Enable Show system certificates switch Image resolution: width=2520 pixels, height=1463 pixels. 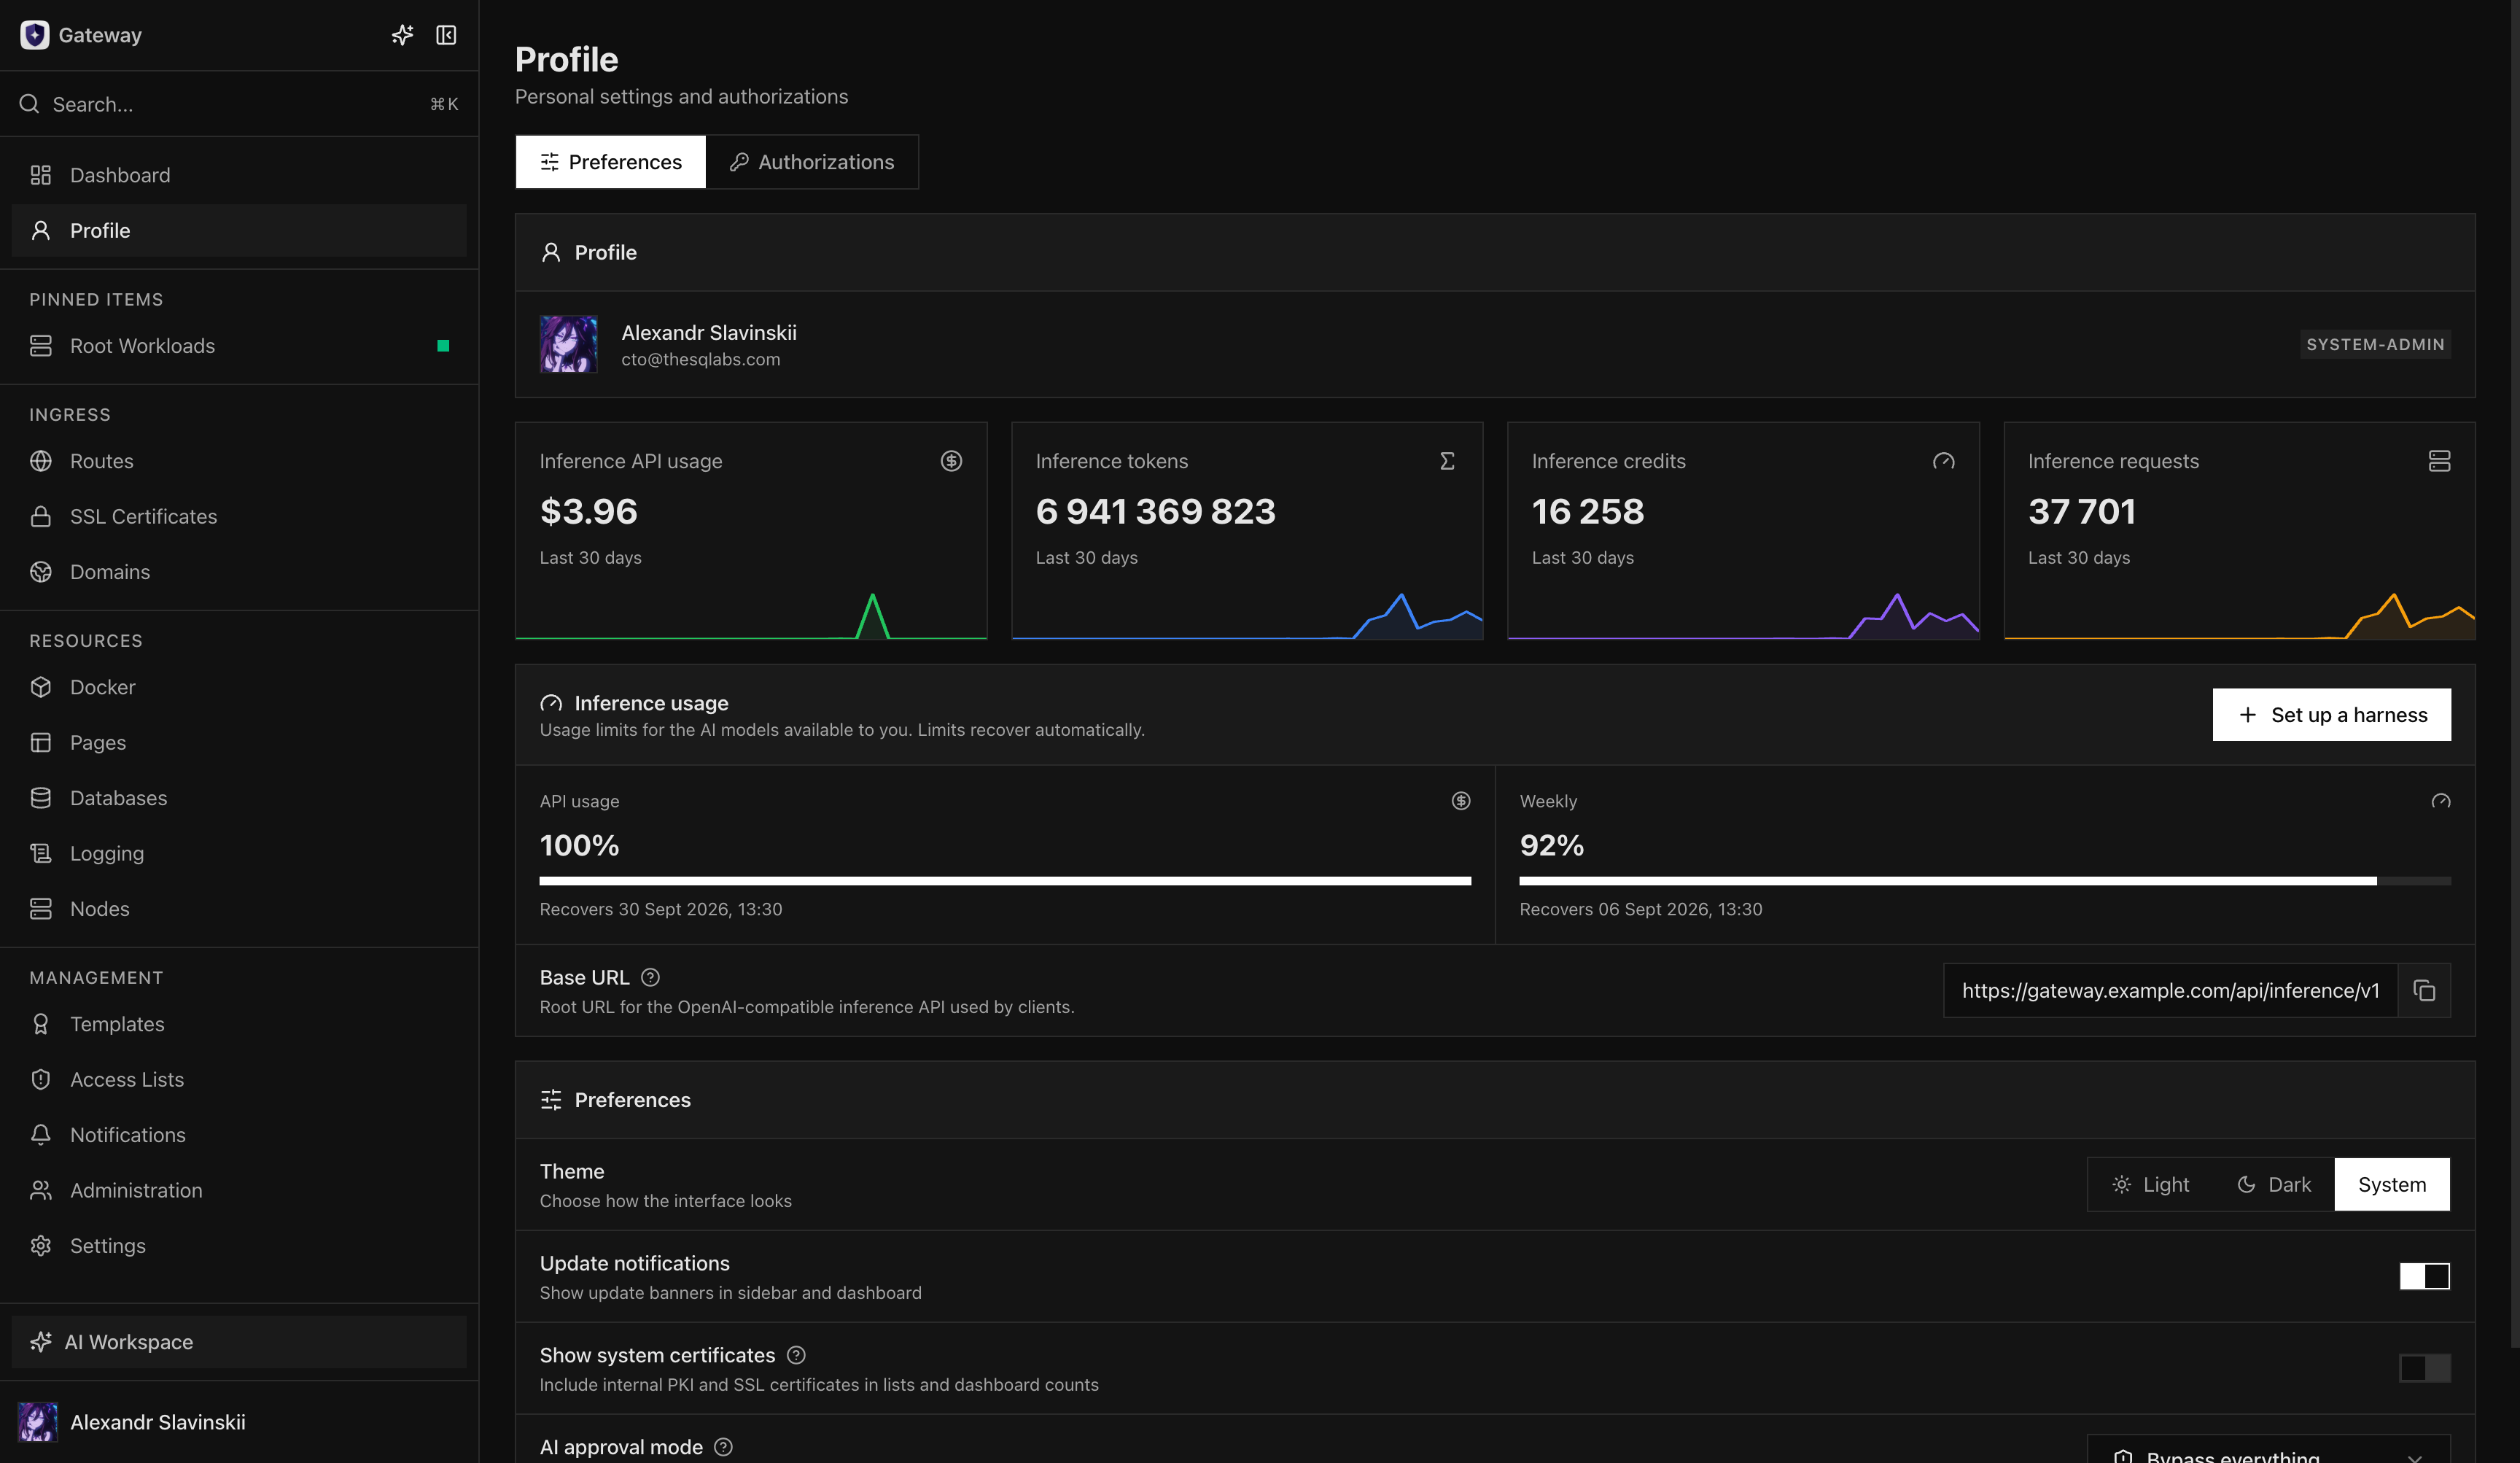2424,1368
